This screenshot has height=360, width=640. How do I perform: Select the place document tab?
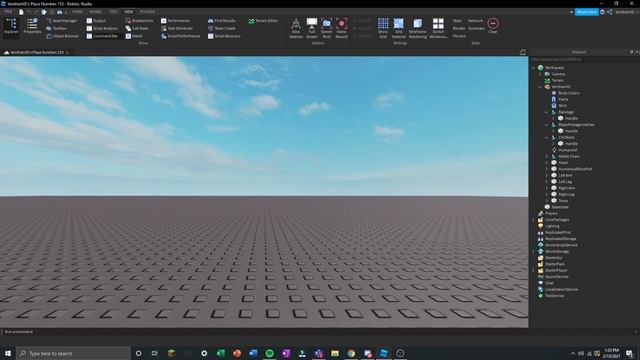click(36, 52)
